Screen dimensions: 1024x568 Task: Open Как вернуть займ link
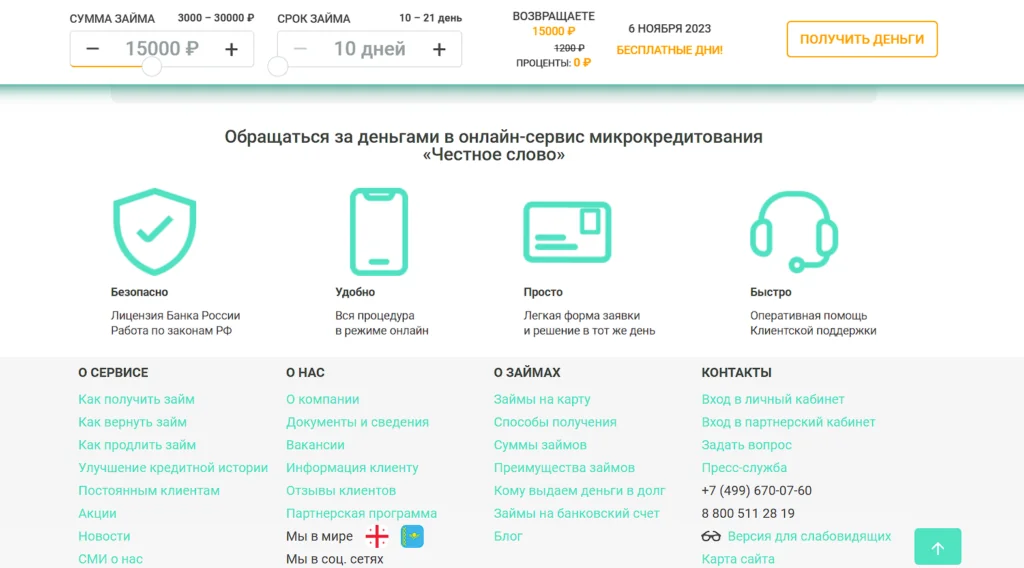point(133,422)
